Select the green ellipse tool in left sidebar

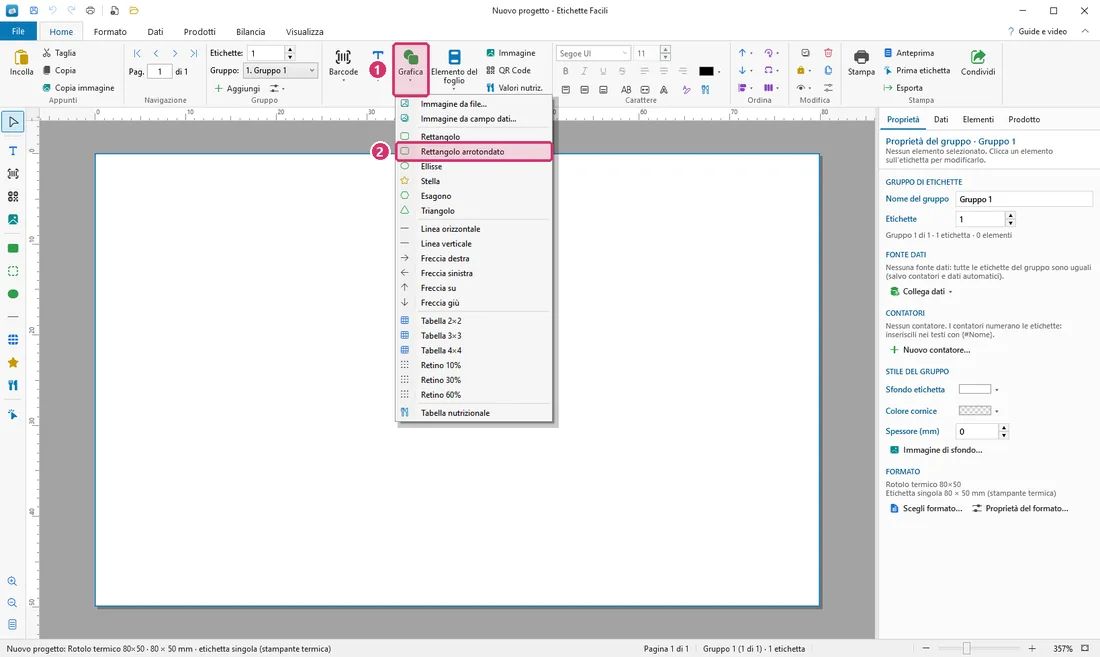point(13,294)
